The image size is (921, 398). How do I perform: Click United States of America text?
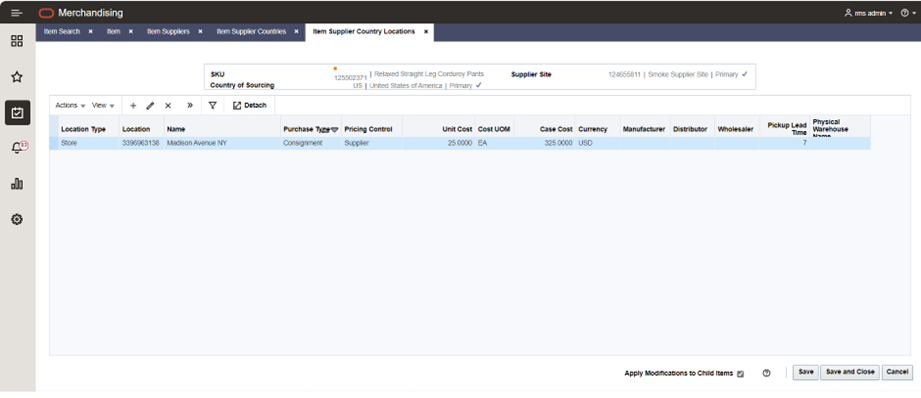[405, 86]
